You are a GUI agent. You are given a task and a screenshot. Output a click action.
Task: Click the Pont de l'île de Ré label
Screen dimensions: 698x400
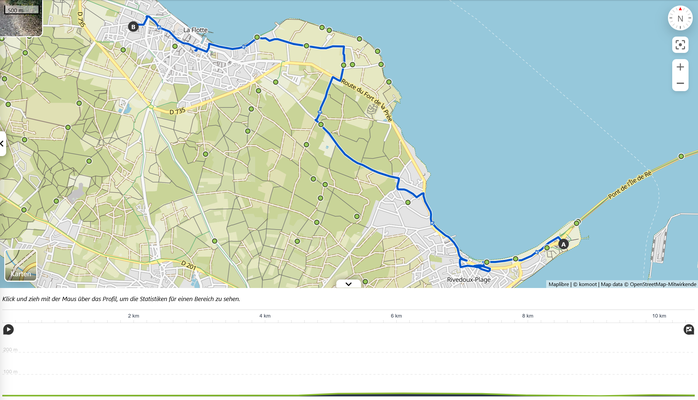(629, 184)
